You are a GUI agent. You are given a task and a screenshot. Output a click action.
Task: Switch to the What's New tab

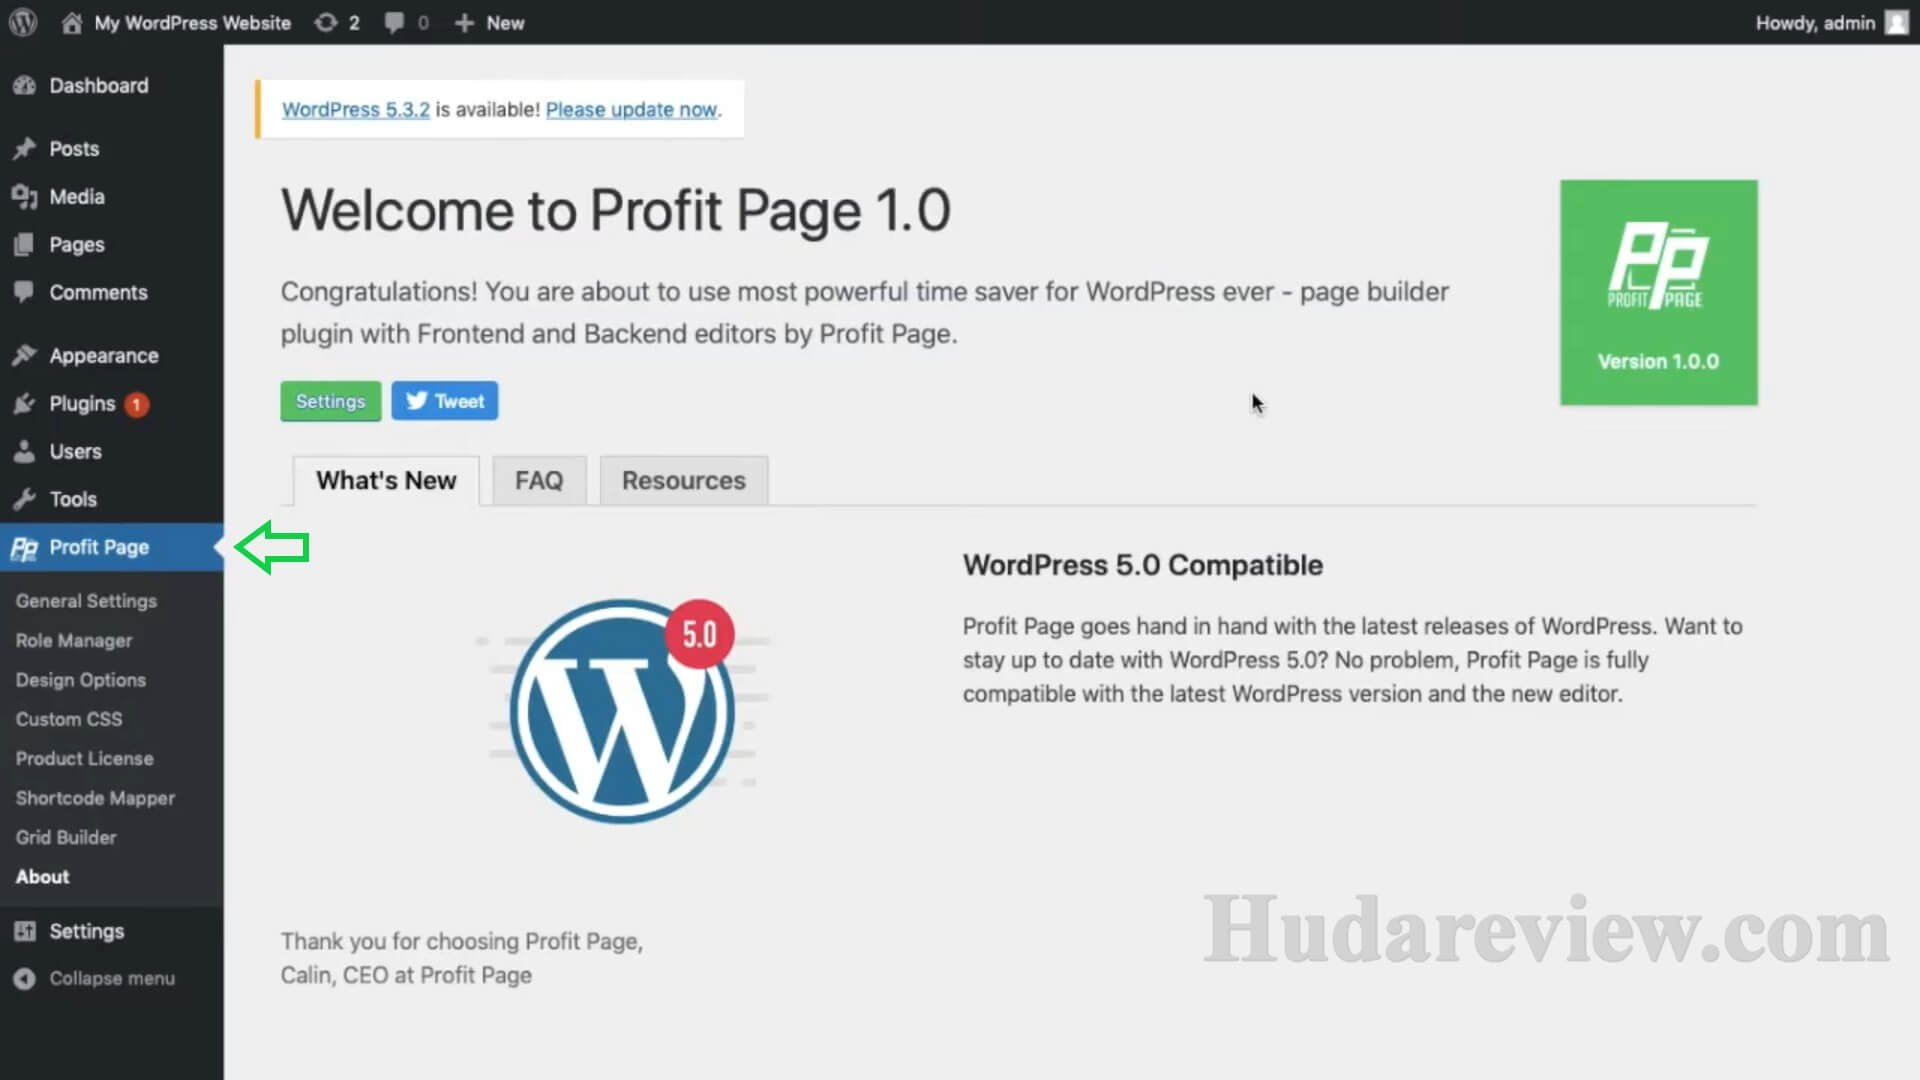(386, 481)
